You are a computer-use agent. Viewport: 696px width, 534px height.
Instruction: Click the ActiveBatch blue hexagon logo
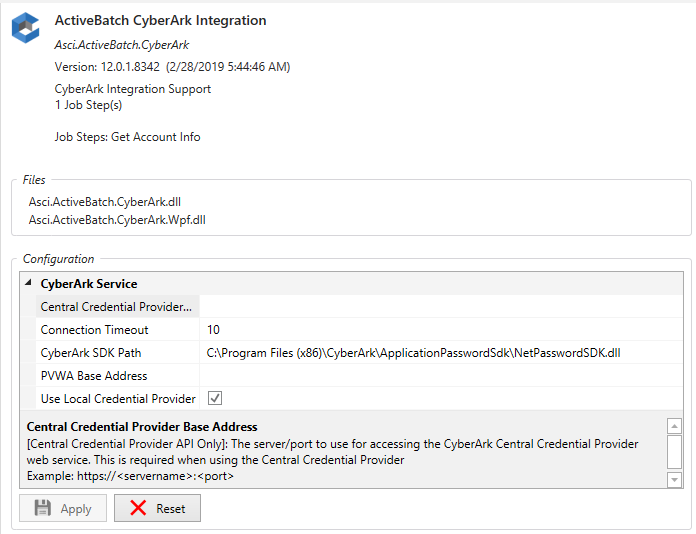pyautogui.click(x=25, y=28)
